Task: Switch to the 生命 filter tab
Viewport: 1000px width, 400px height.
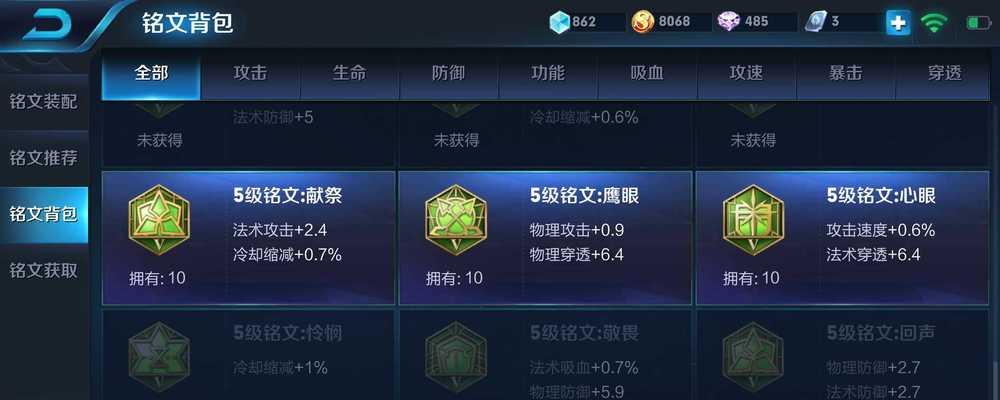Action: click(349, 73)
